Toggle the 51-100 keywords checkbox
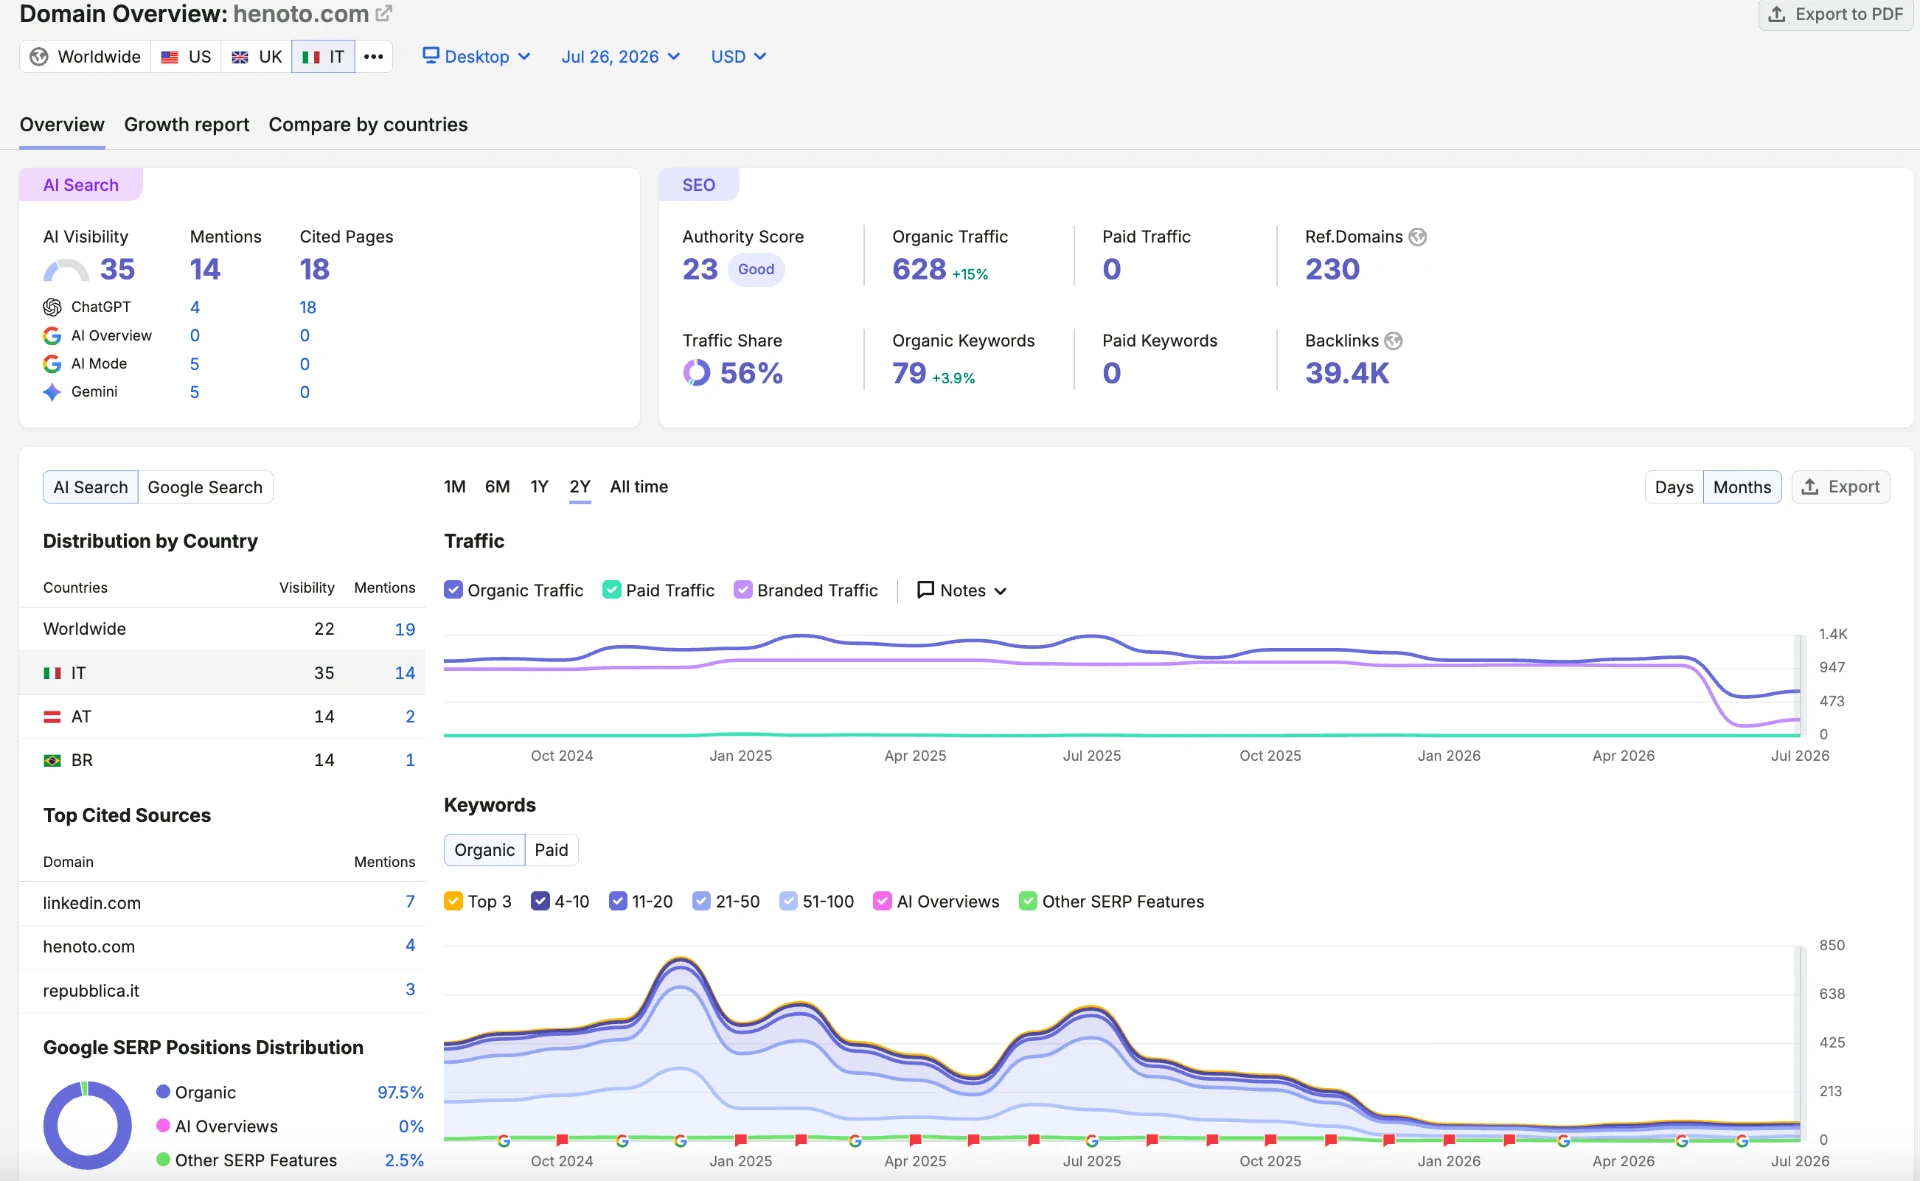This screenshot has height=1181, width=1920. point(789,901)
